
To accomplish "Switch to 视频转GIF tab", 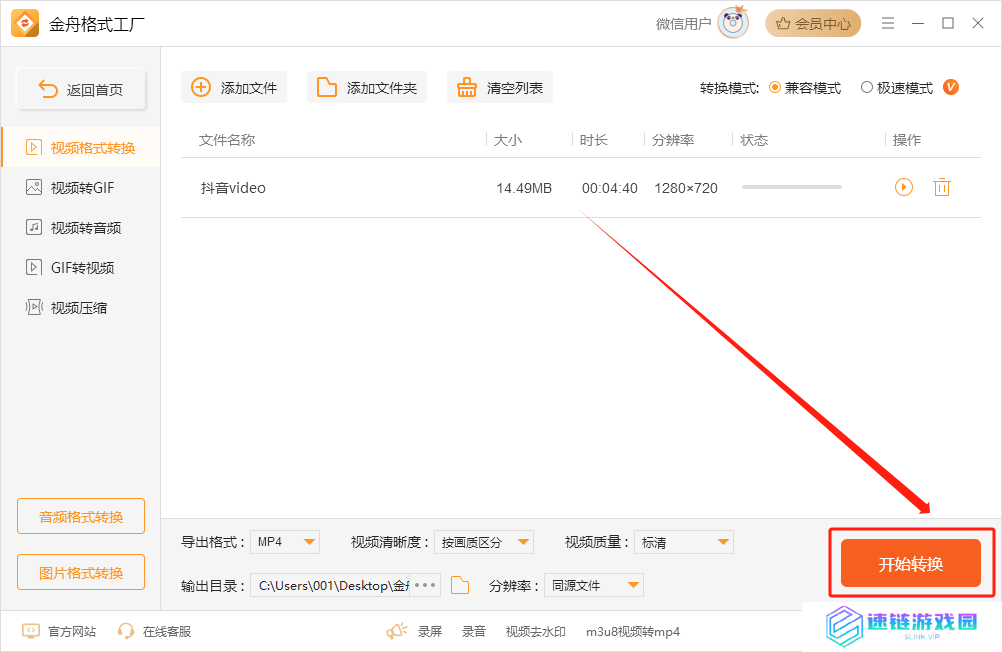I will pos(81,188).
